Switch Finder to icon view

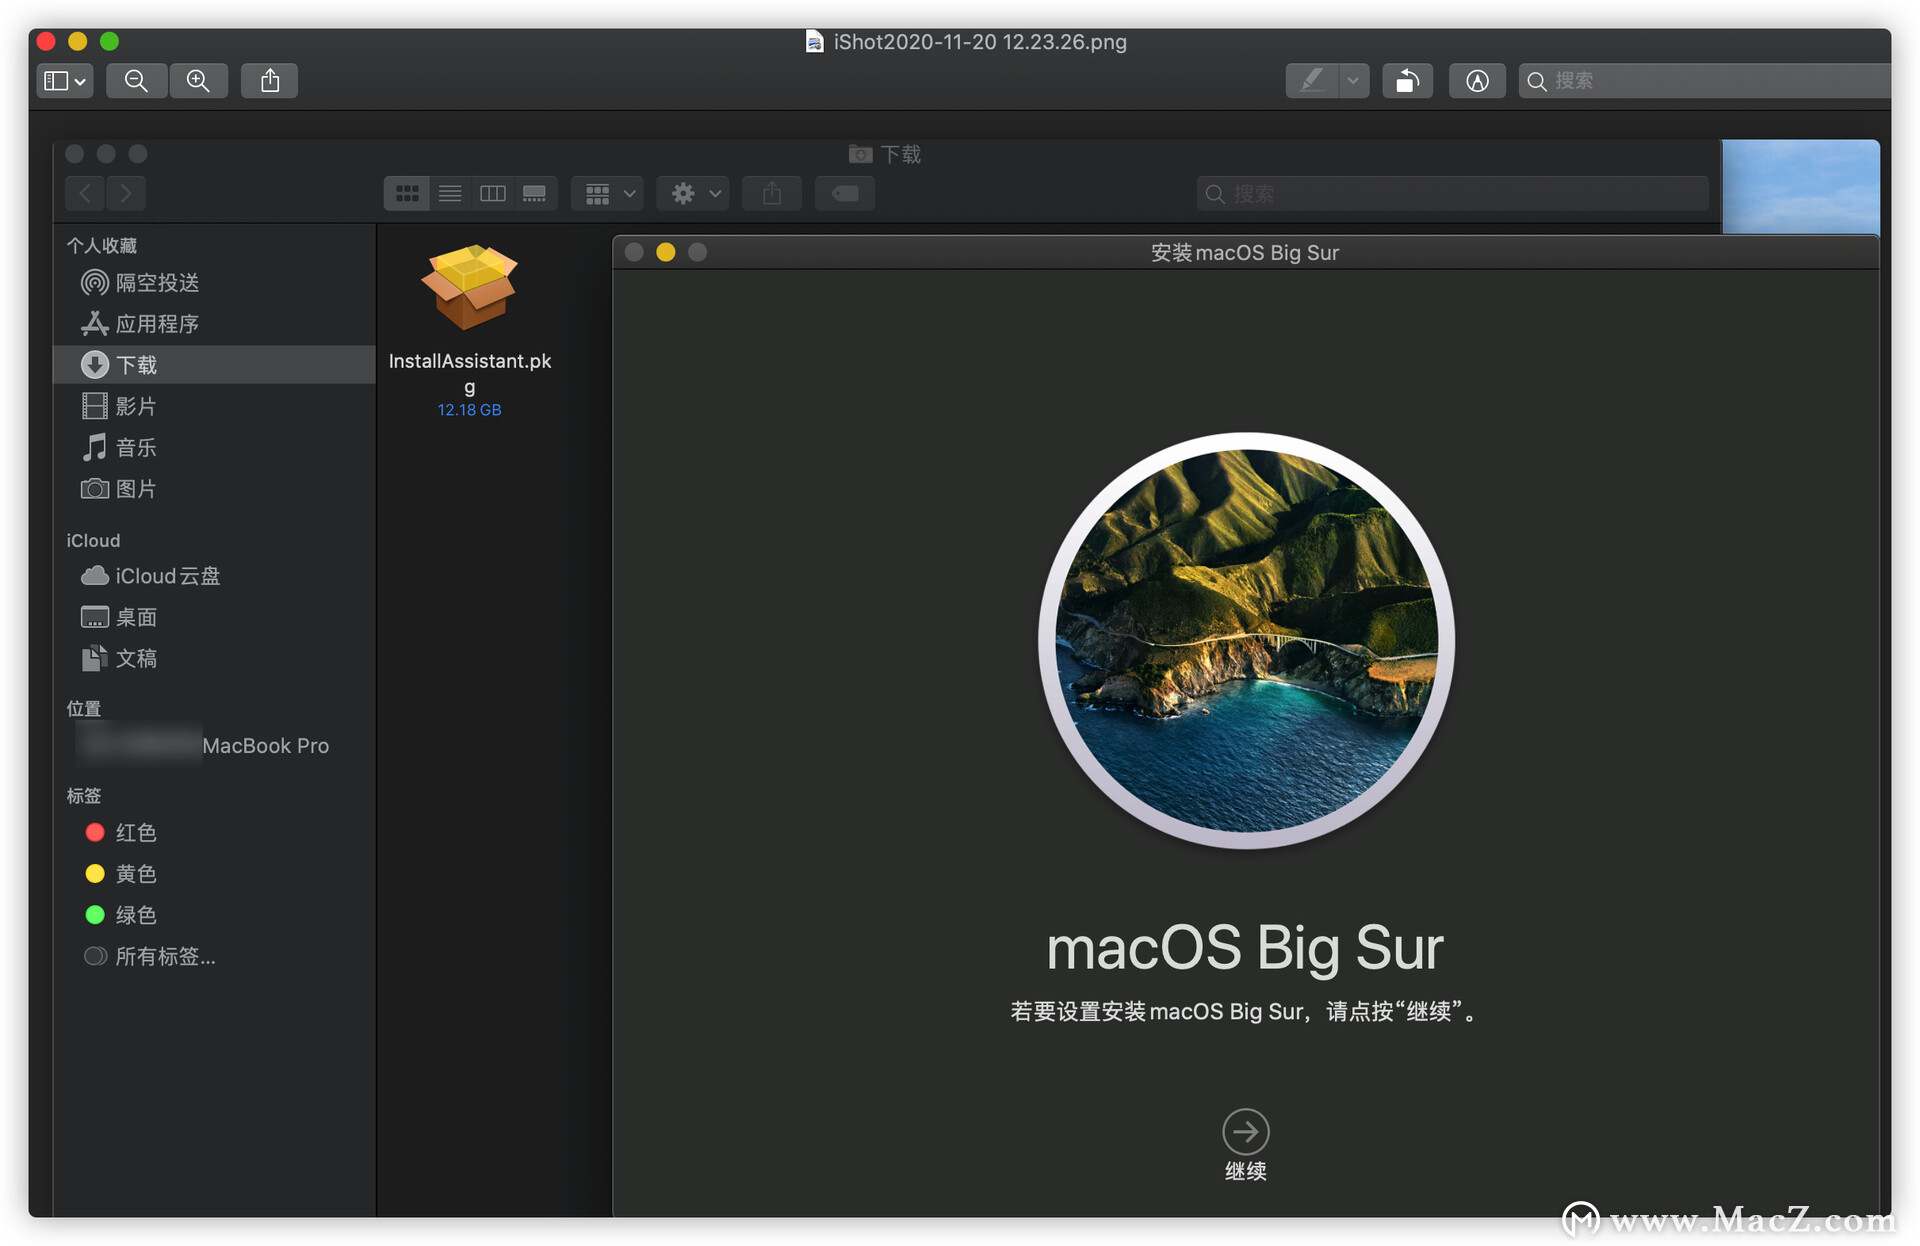pos(407,193)
